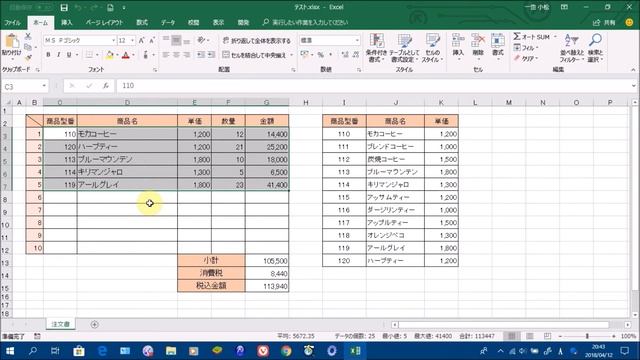Open the text orientation tool
The image size is (640, 360).
[x=202, y=40]
